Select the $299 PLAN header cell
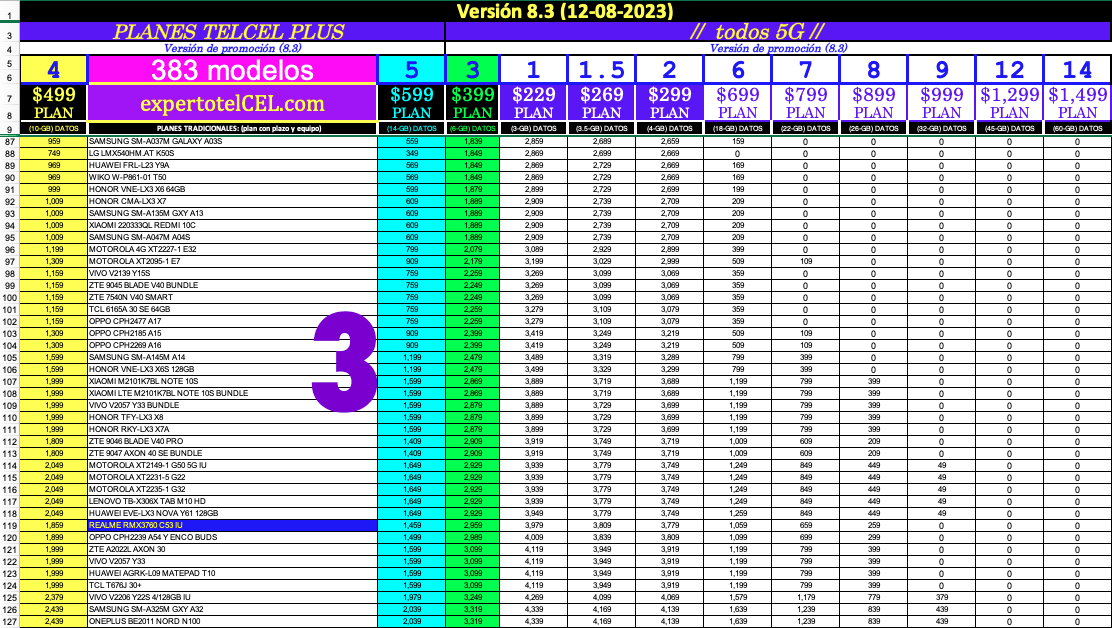Viewport: 1112px width, 628px height. click(x=669, y=103)
